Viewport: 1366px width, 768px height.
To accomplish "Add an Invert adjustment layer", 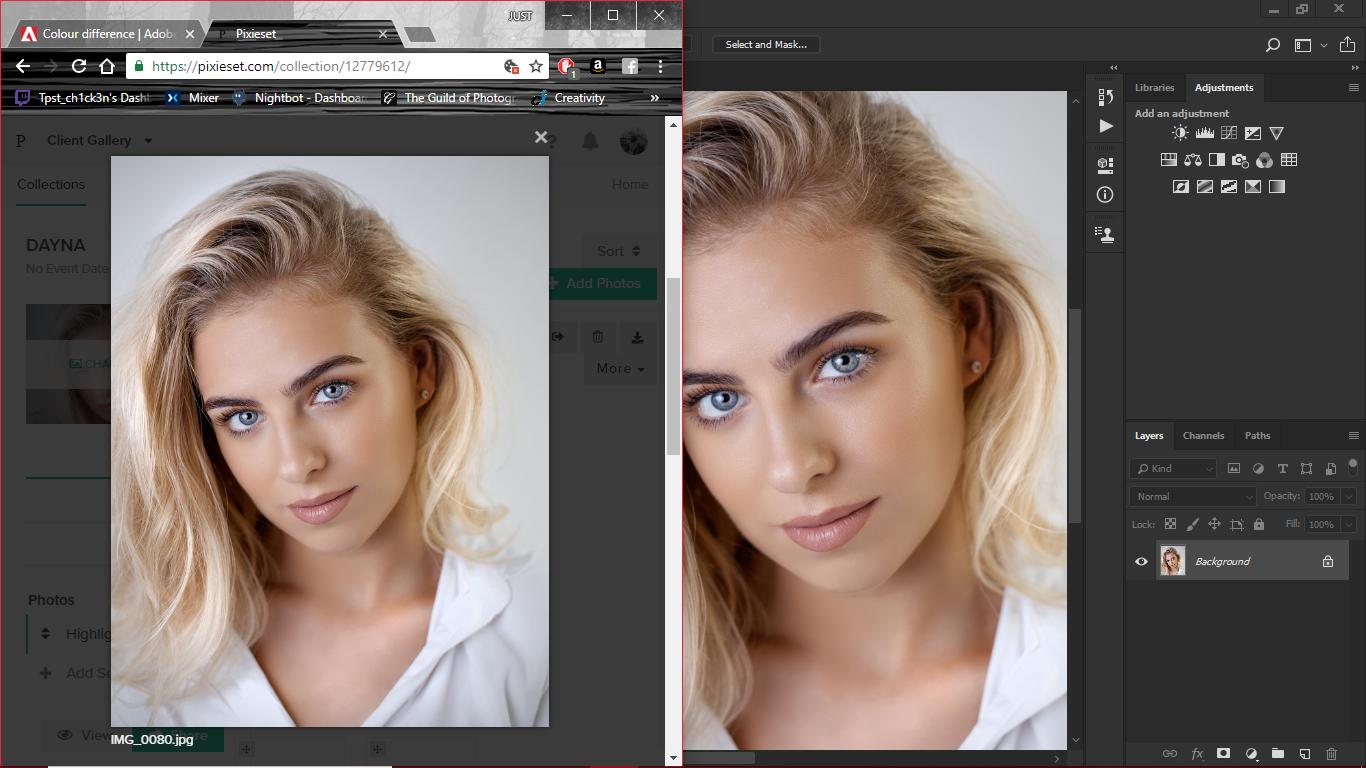I will tap(1180, 187).
